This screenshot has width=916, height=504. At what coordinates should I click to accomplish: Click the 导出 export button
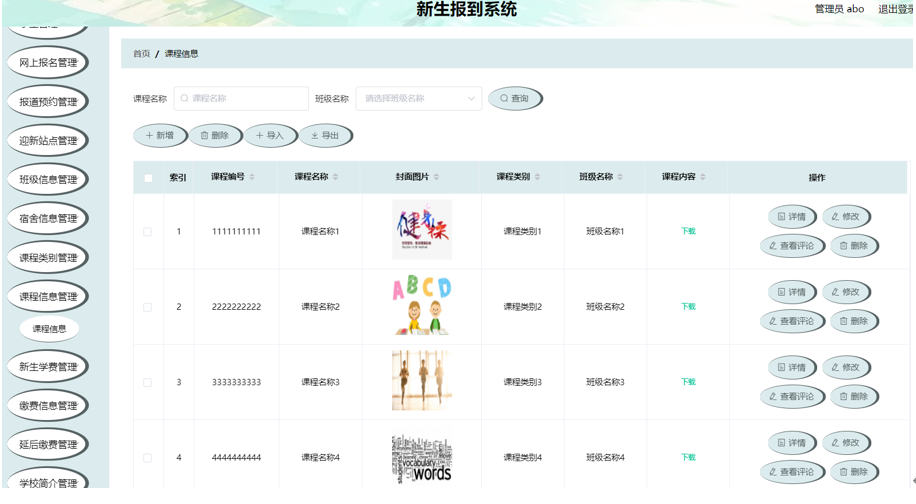coord(325,135)
